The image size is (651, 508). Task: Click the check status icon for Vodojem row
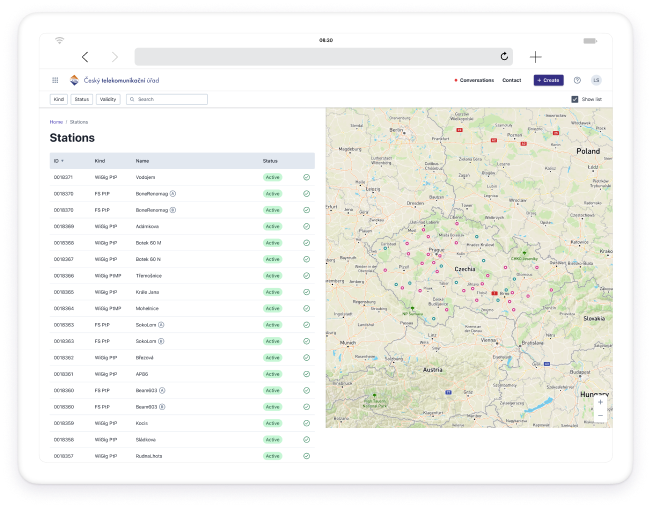(x=306, y=177)
